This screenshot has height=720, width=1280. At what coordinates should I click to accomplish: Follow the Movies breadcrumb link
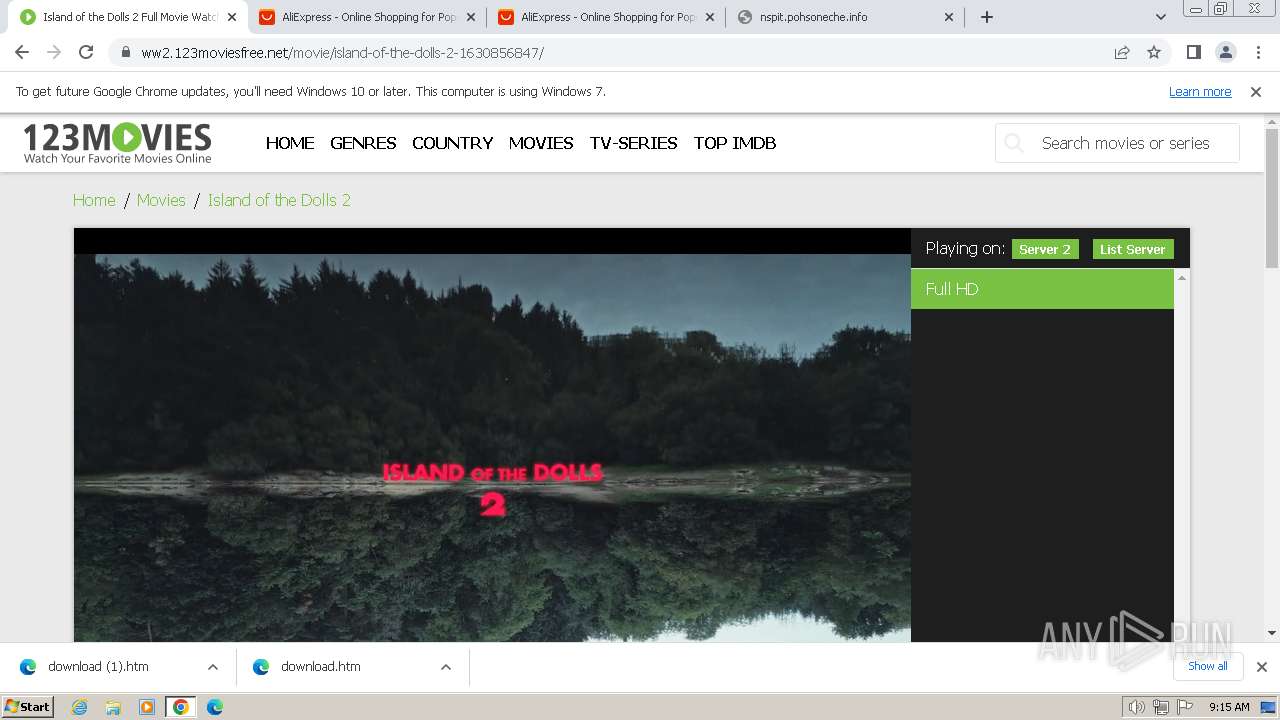(x=161, y=200)
